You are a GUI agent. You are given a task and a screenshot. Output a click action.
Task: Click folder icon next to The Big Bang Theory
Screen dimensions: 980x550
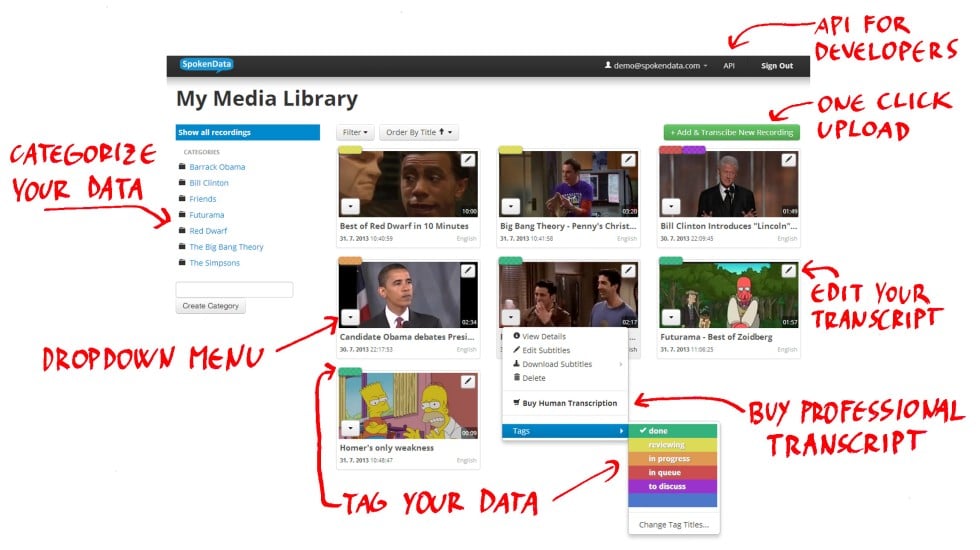point(182,246)
